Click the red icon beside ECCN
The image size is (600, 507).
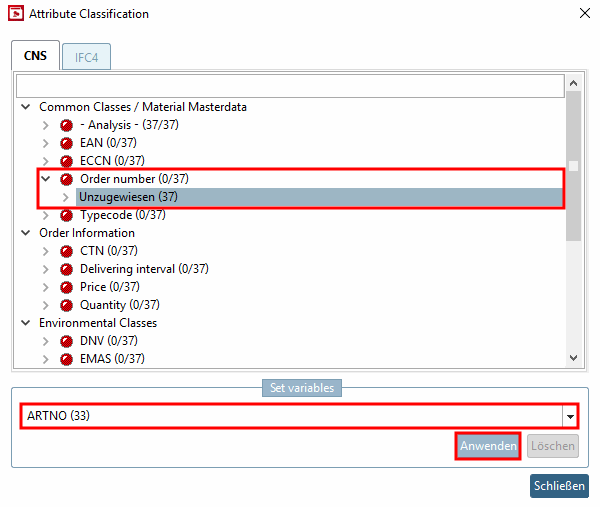pyautogui.click(x=67, y=161)
